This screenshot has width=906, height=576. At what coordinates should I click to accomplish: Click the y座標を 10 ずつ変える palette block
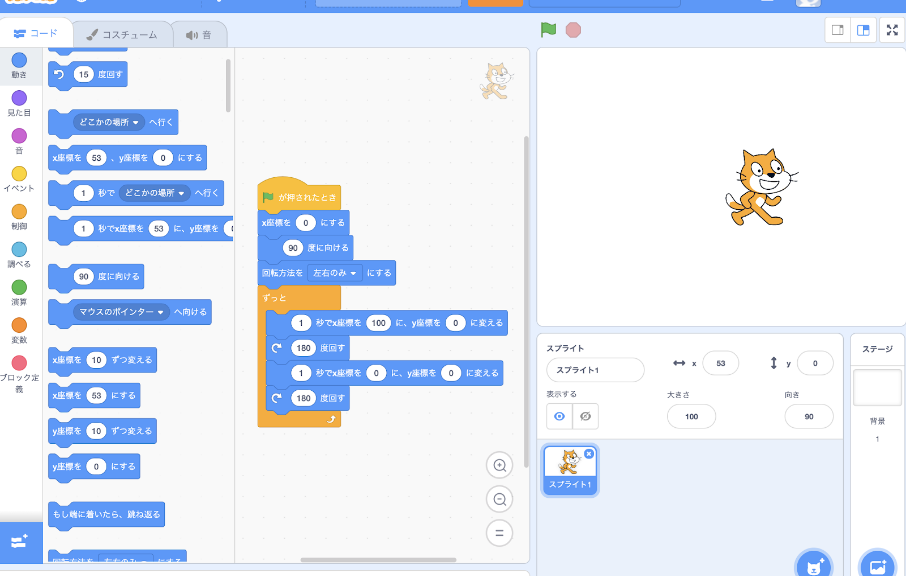102,431
